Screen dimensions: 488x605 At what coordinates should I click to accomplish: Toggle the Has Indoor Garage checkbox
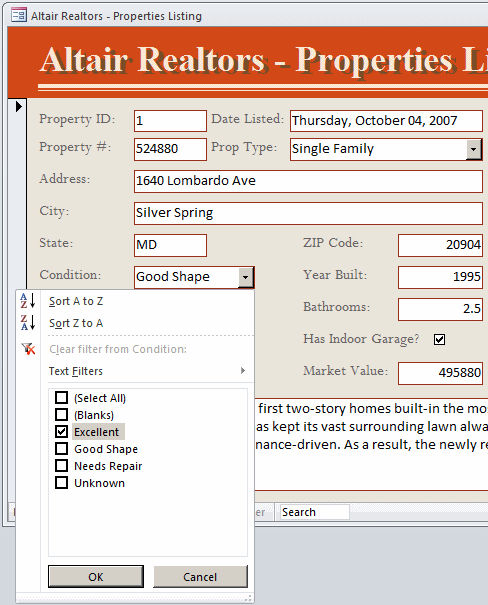click(439, 340)
